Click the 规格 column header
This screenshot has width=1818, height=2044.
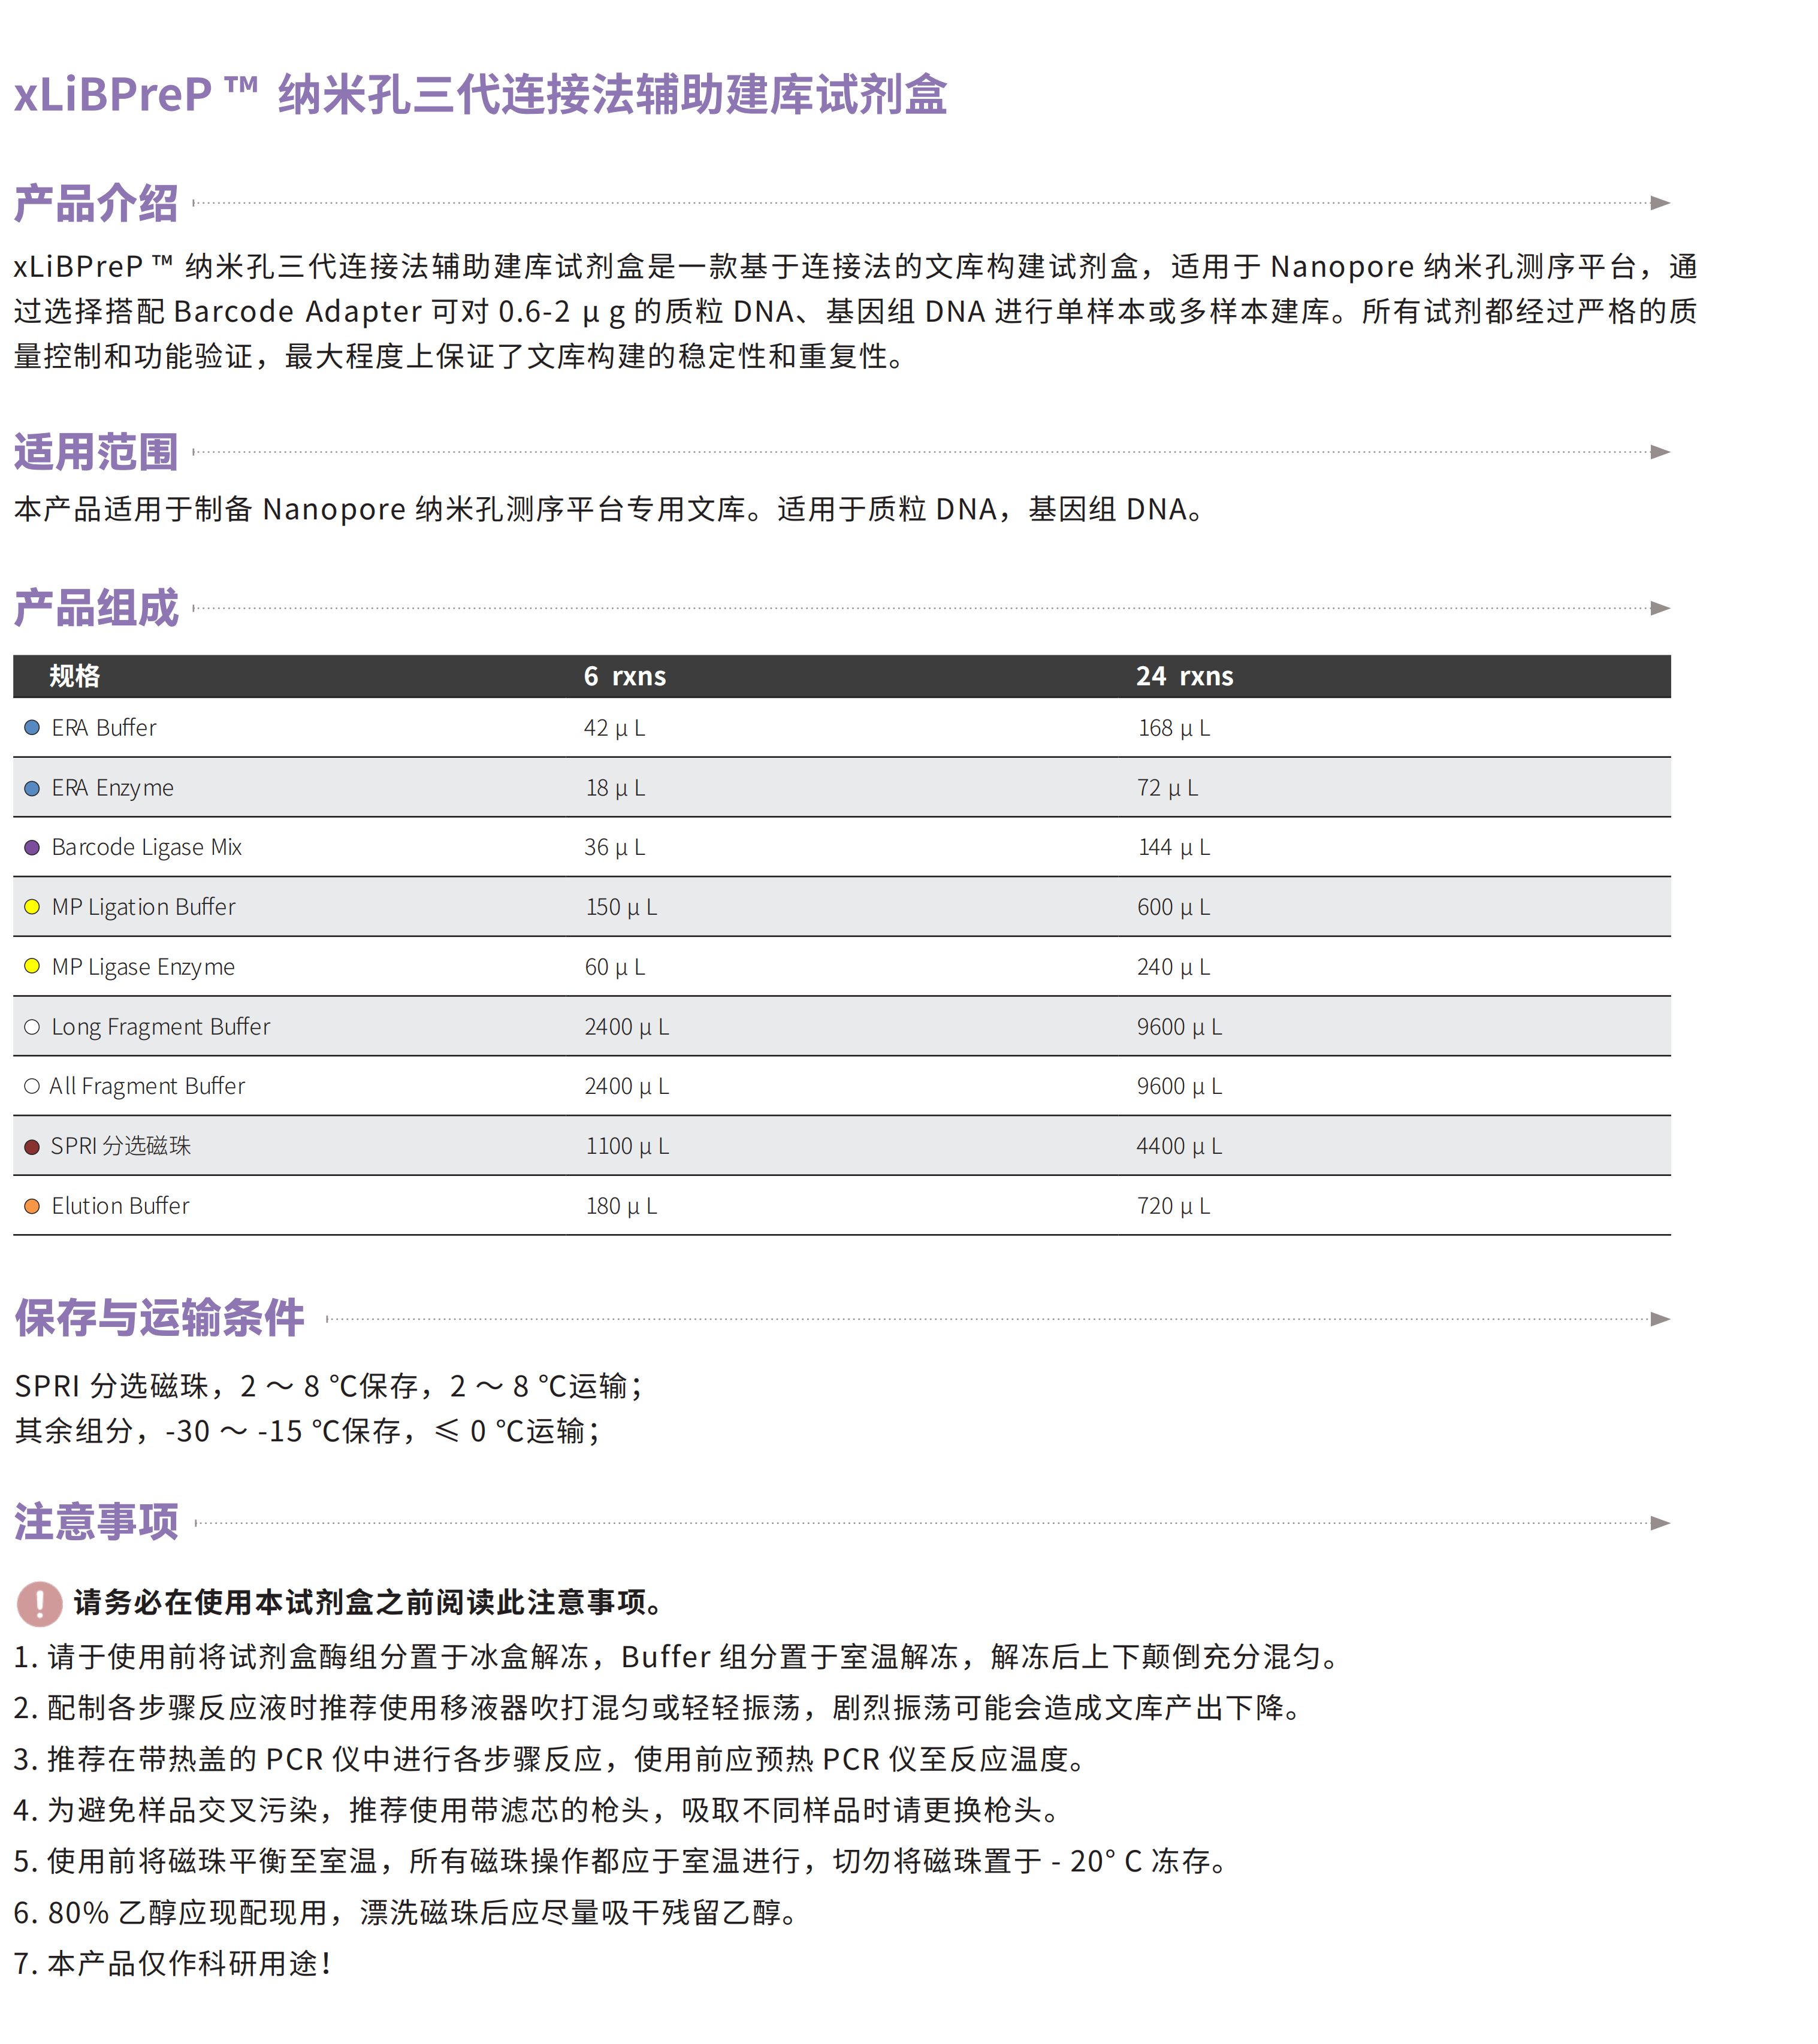coord(75,676)
